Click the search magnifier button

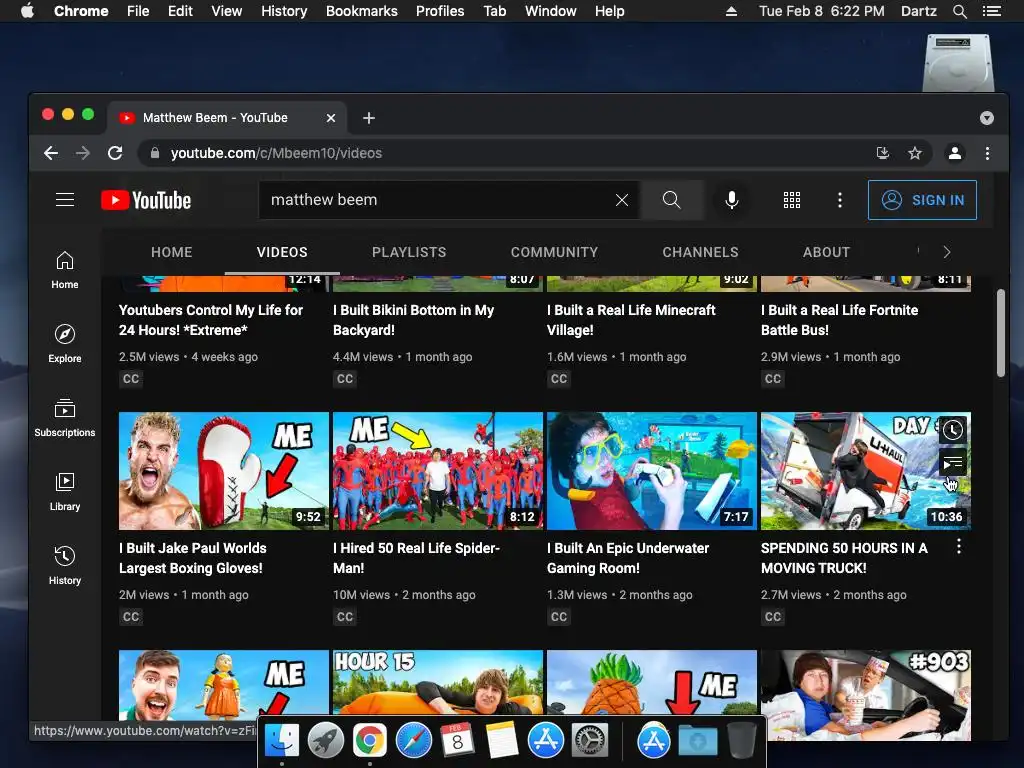point(671,200)
